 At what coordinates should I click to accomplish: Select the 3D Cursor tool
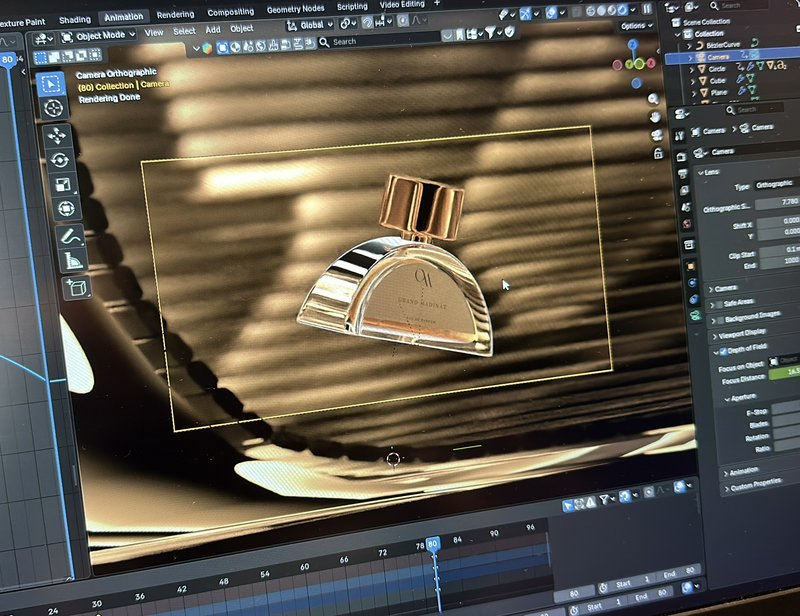coord(53,108)
